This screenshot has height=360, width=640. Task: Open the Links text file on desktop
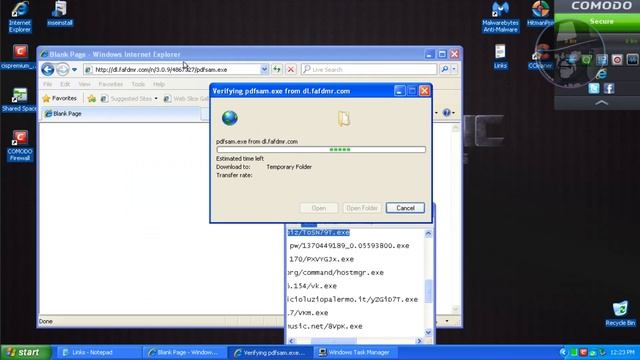pos(500,57)
